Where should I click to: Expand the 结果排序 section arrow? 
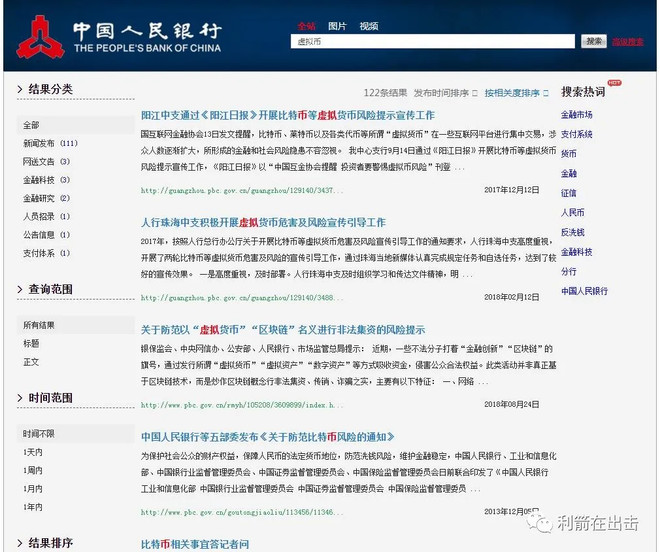(20, 543)
